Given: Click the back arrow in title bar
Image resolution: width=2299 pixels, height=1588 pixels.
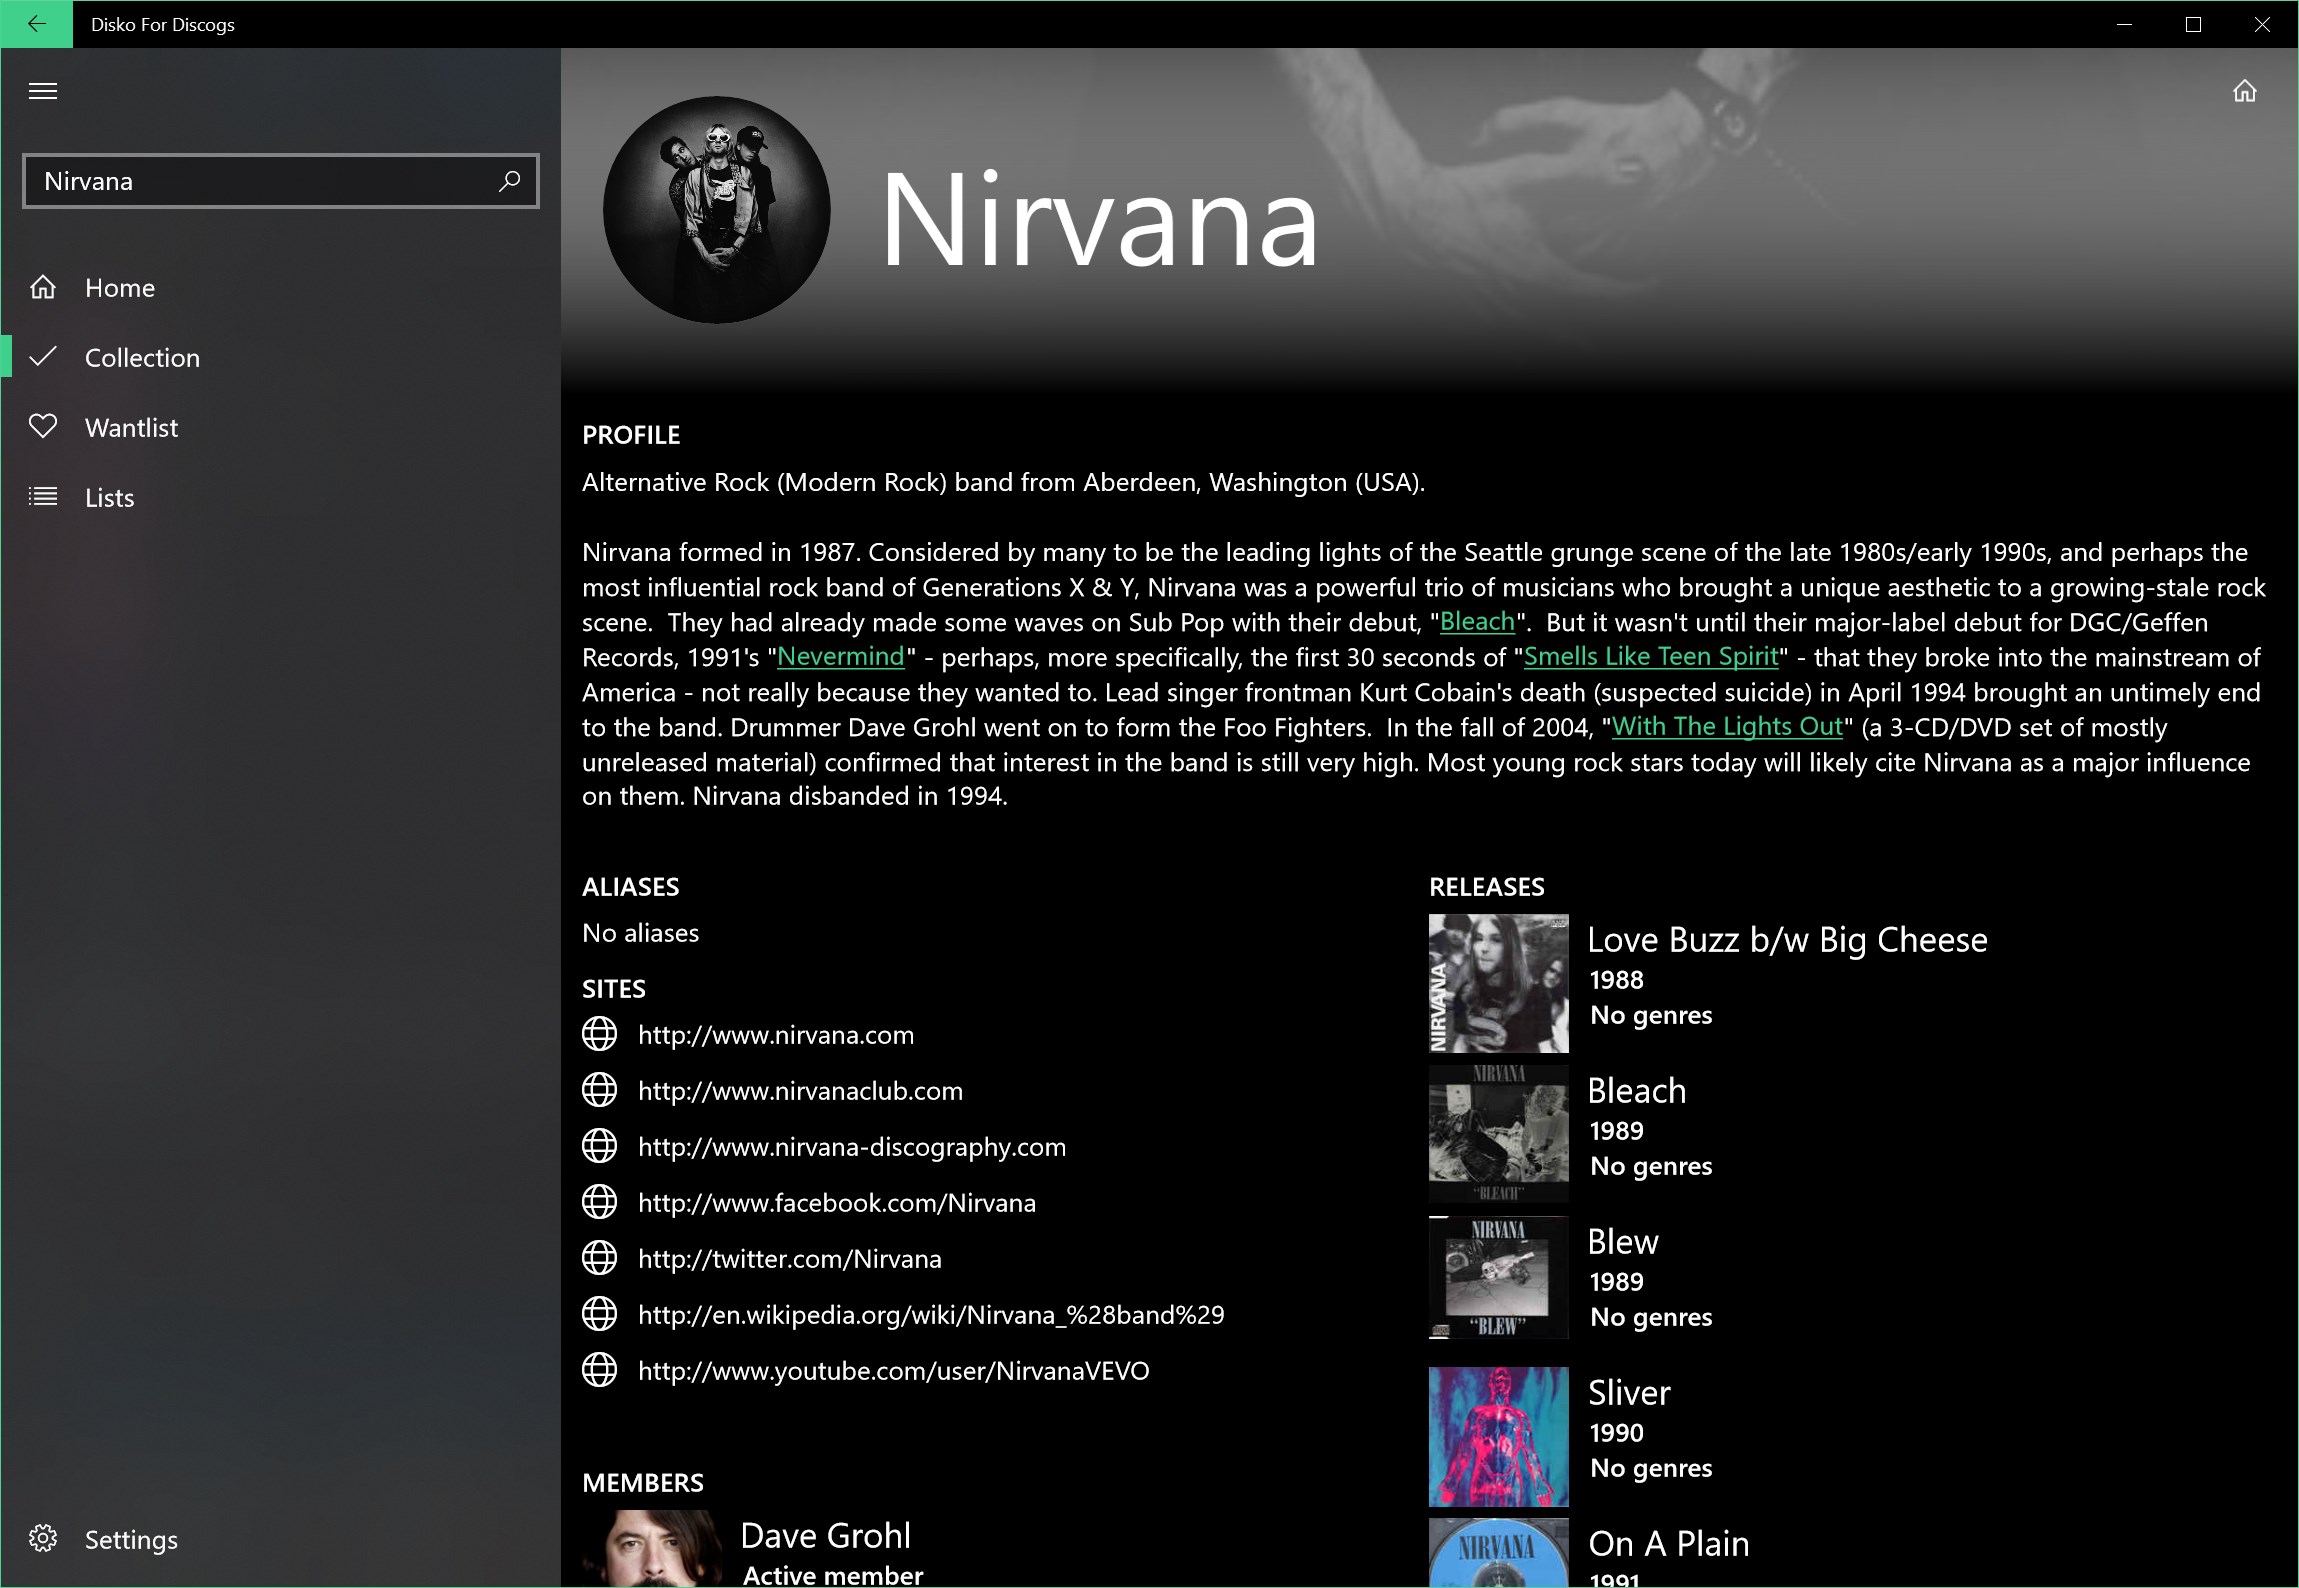Looking at the screenshot, I should (36, 24).
